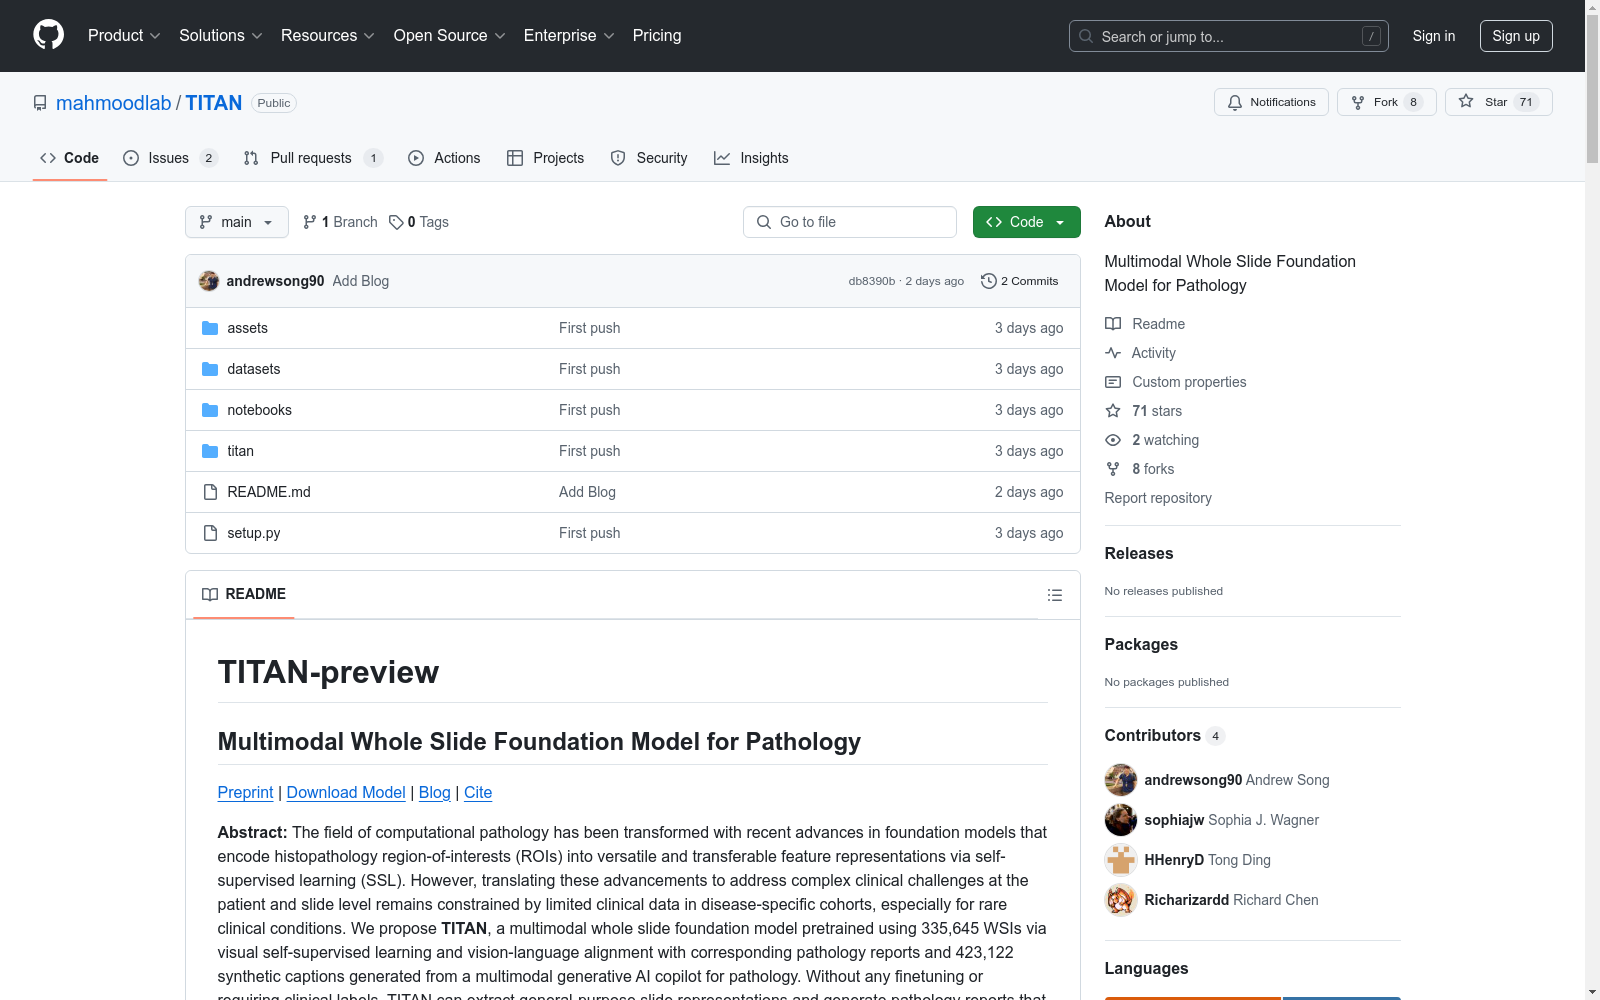This screenshot has height=1000, width=1600.
Task: Click the Sign up button
Action: (x=1515, y=36)
